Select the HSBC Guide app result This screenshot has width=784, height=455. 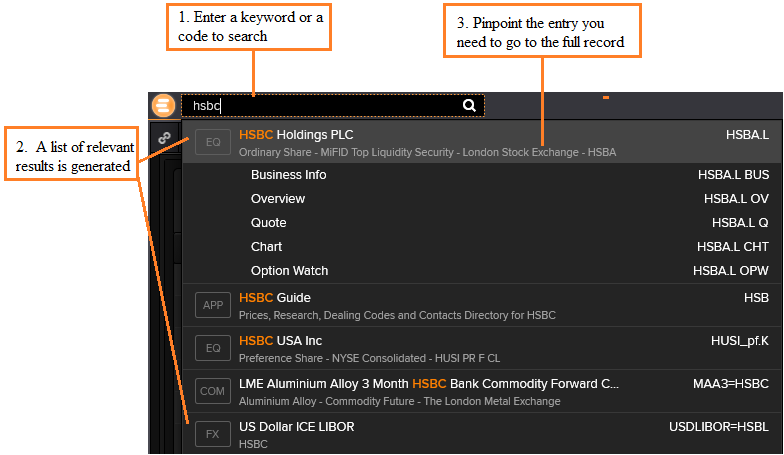[x=482, y=305]
